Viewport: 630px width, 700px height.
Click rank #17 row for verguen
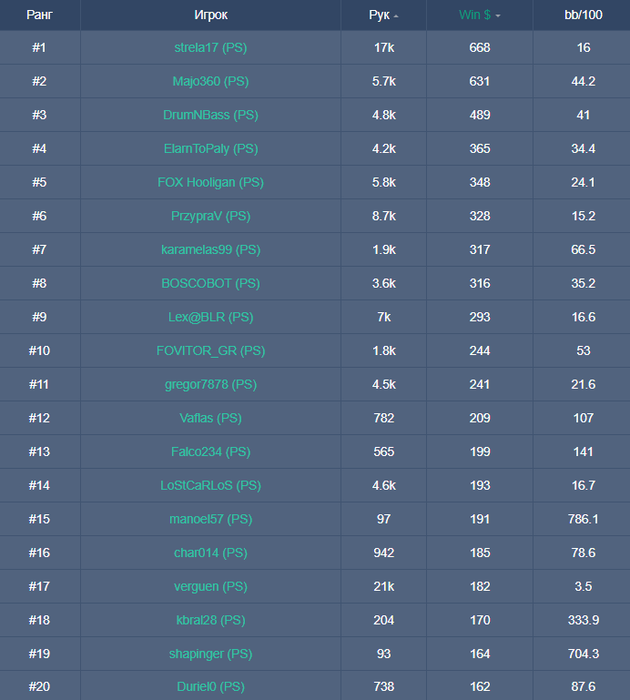pos(315,586)
